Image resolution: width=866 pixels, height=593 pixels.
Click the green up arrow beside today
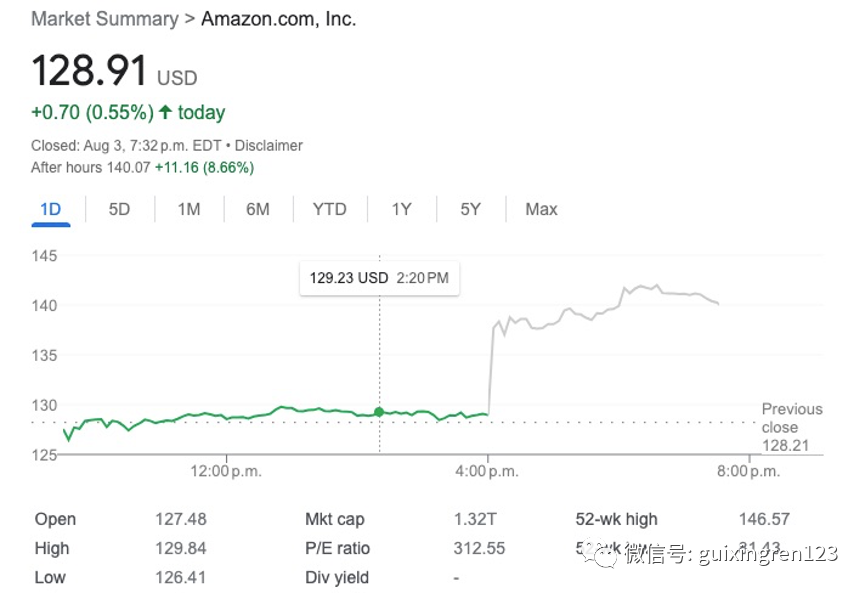[164, 112]
